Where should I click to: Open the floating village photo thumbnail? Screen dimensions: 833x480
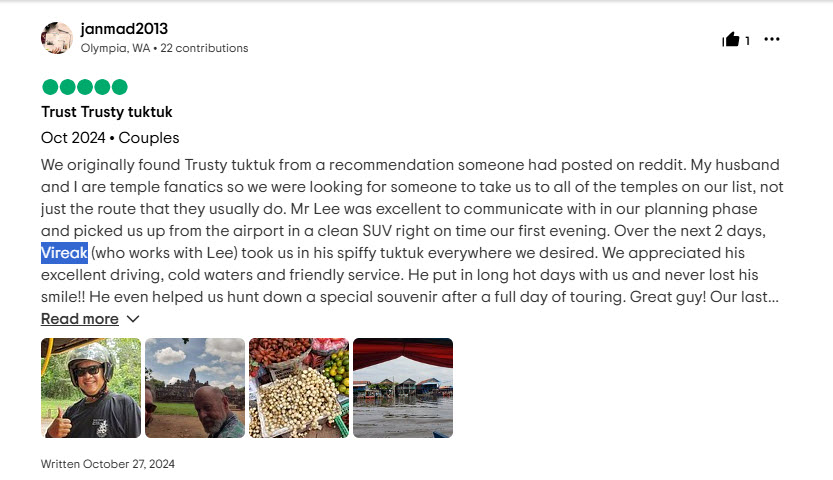pyautogui.click(x=403, y=388)
